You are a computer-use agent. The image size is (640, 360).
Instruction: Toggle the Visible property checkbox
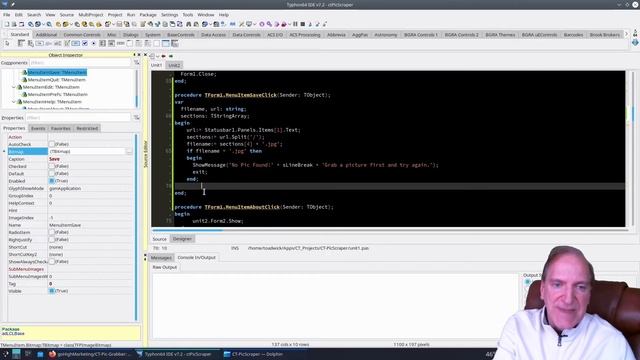click(51, 291)
